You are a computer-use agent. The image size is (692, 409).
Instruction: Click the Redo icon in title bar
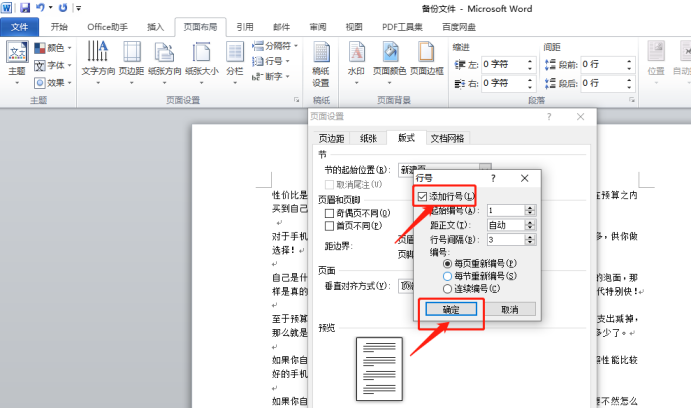click(63, 8)
